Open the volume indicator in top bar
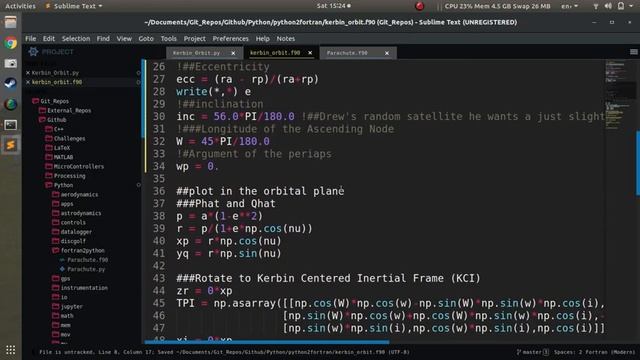 608,6
